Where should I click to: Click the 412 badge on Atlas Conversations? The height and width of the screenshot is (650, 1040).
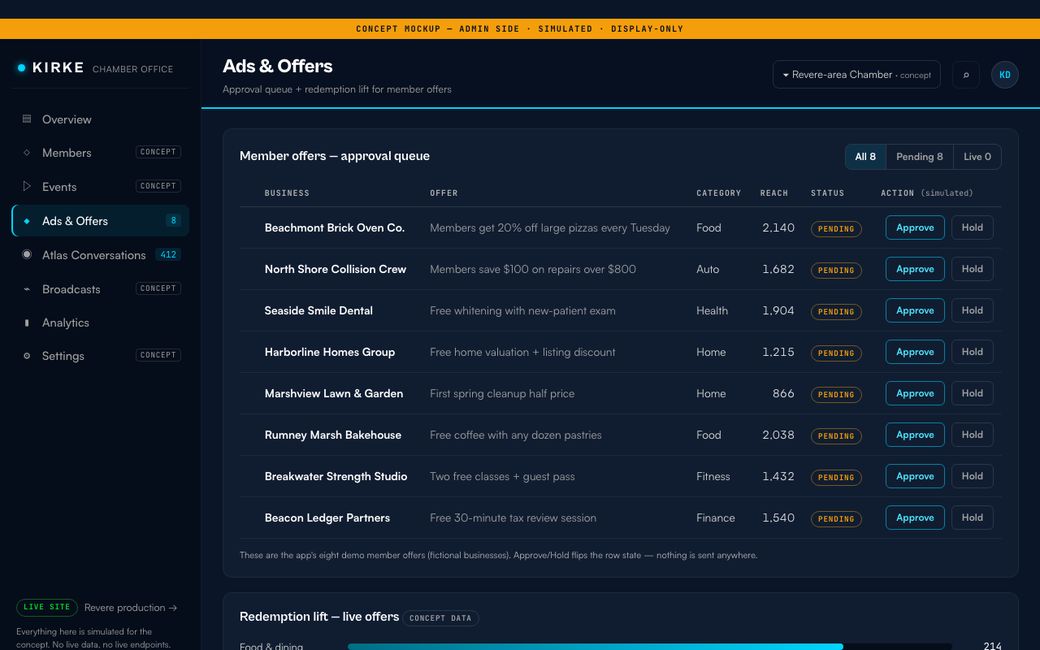168,255
